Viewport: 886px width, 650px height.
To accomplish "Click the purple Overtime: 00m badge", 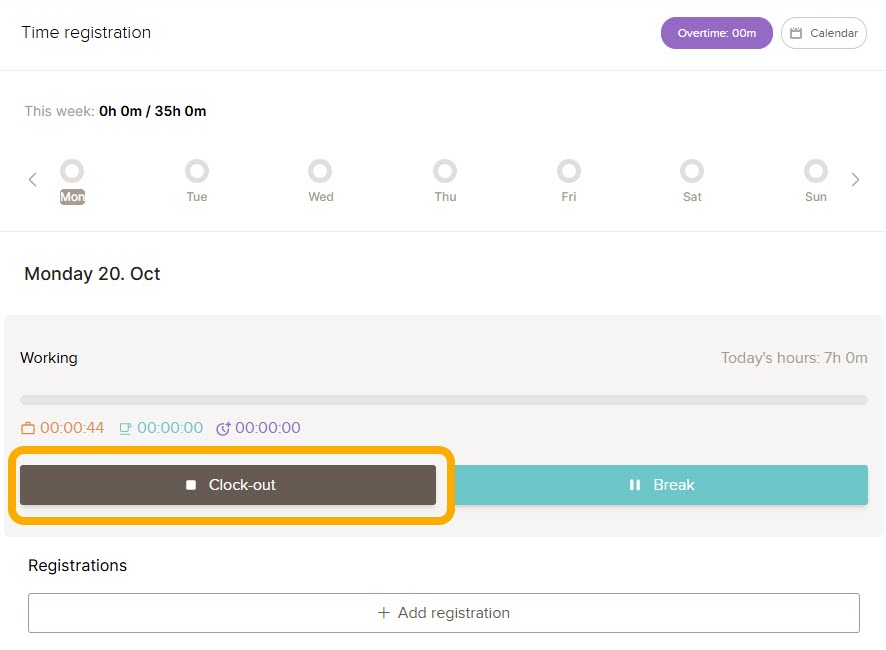I will click(x=716, y=33).
